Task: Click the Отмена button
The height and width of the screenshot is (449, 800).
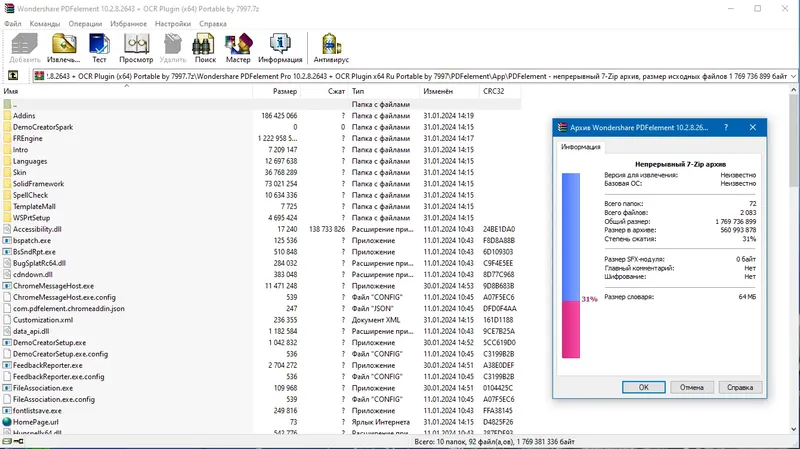Action: point(691,387)
